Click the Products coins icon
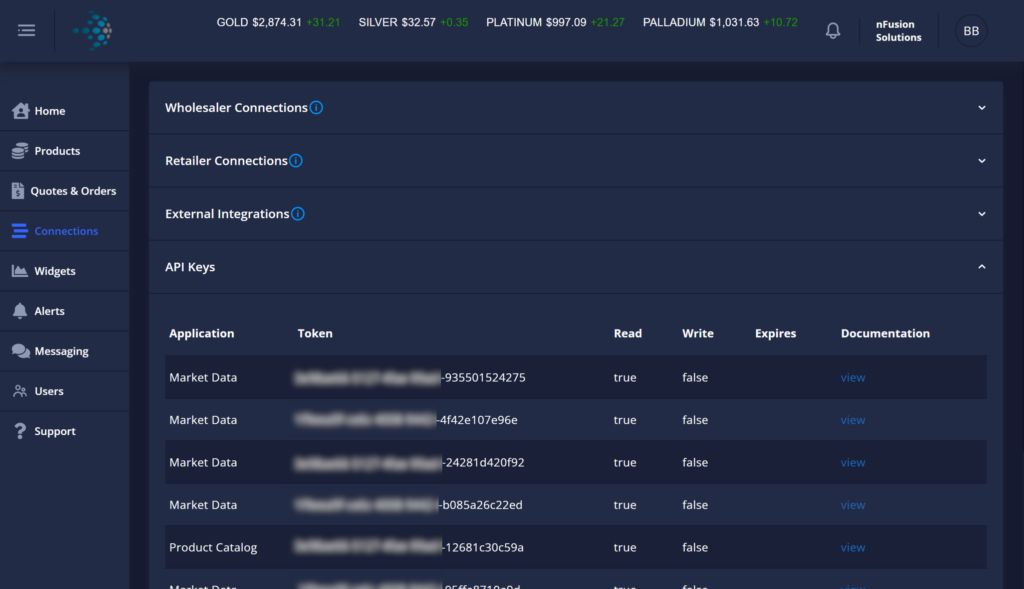Screen dimensions: 1024x589 coord(20,151)
